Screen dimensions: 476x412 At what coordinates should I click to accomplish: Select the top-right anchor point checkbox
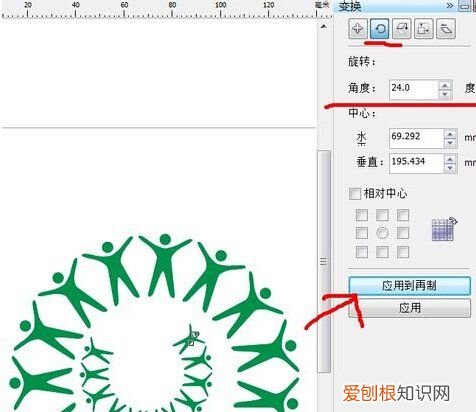[x=403, y=215]
